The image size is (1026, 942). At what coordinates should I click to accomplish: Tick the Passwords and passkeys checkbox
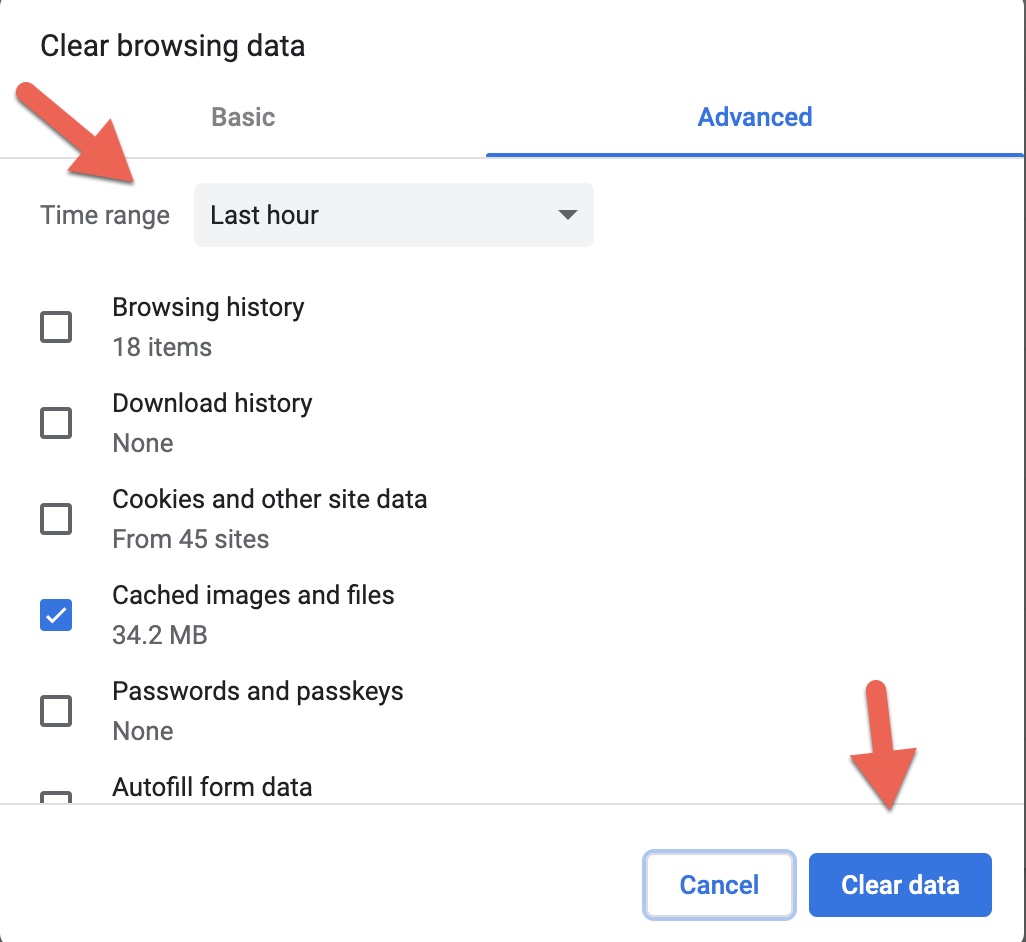pos(56,711)
